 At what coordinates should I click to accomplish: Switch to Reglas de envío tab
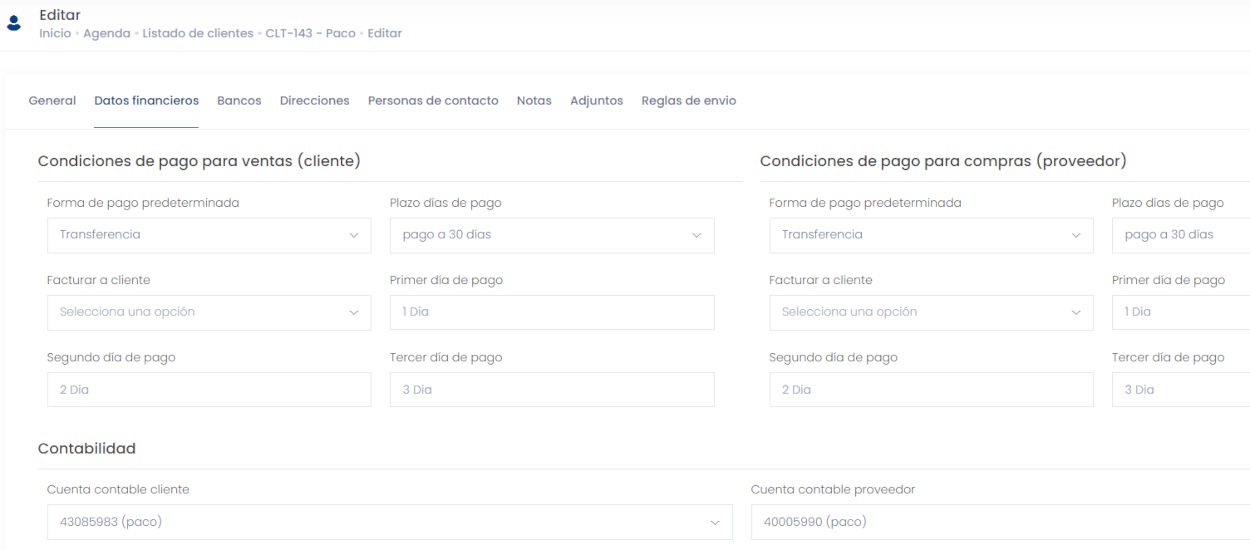click(x=688, y=101)
